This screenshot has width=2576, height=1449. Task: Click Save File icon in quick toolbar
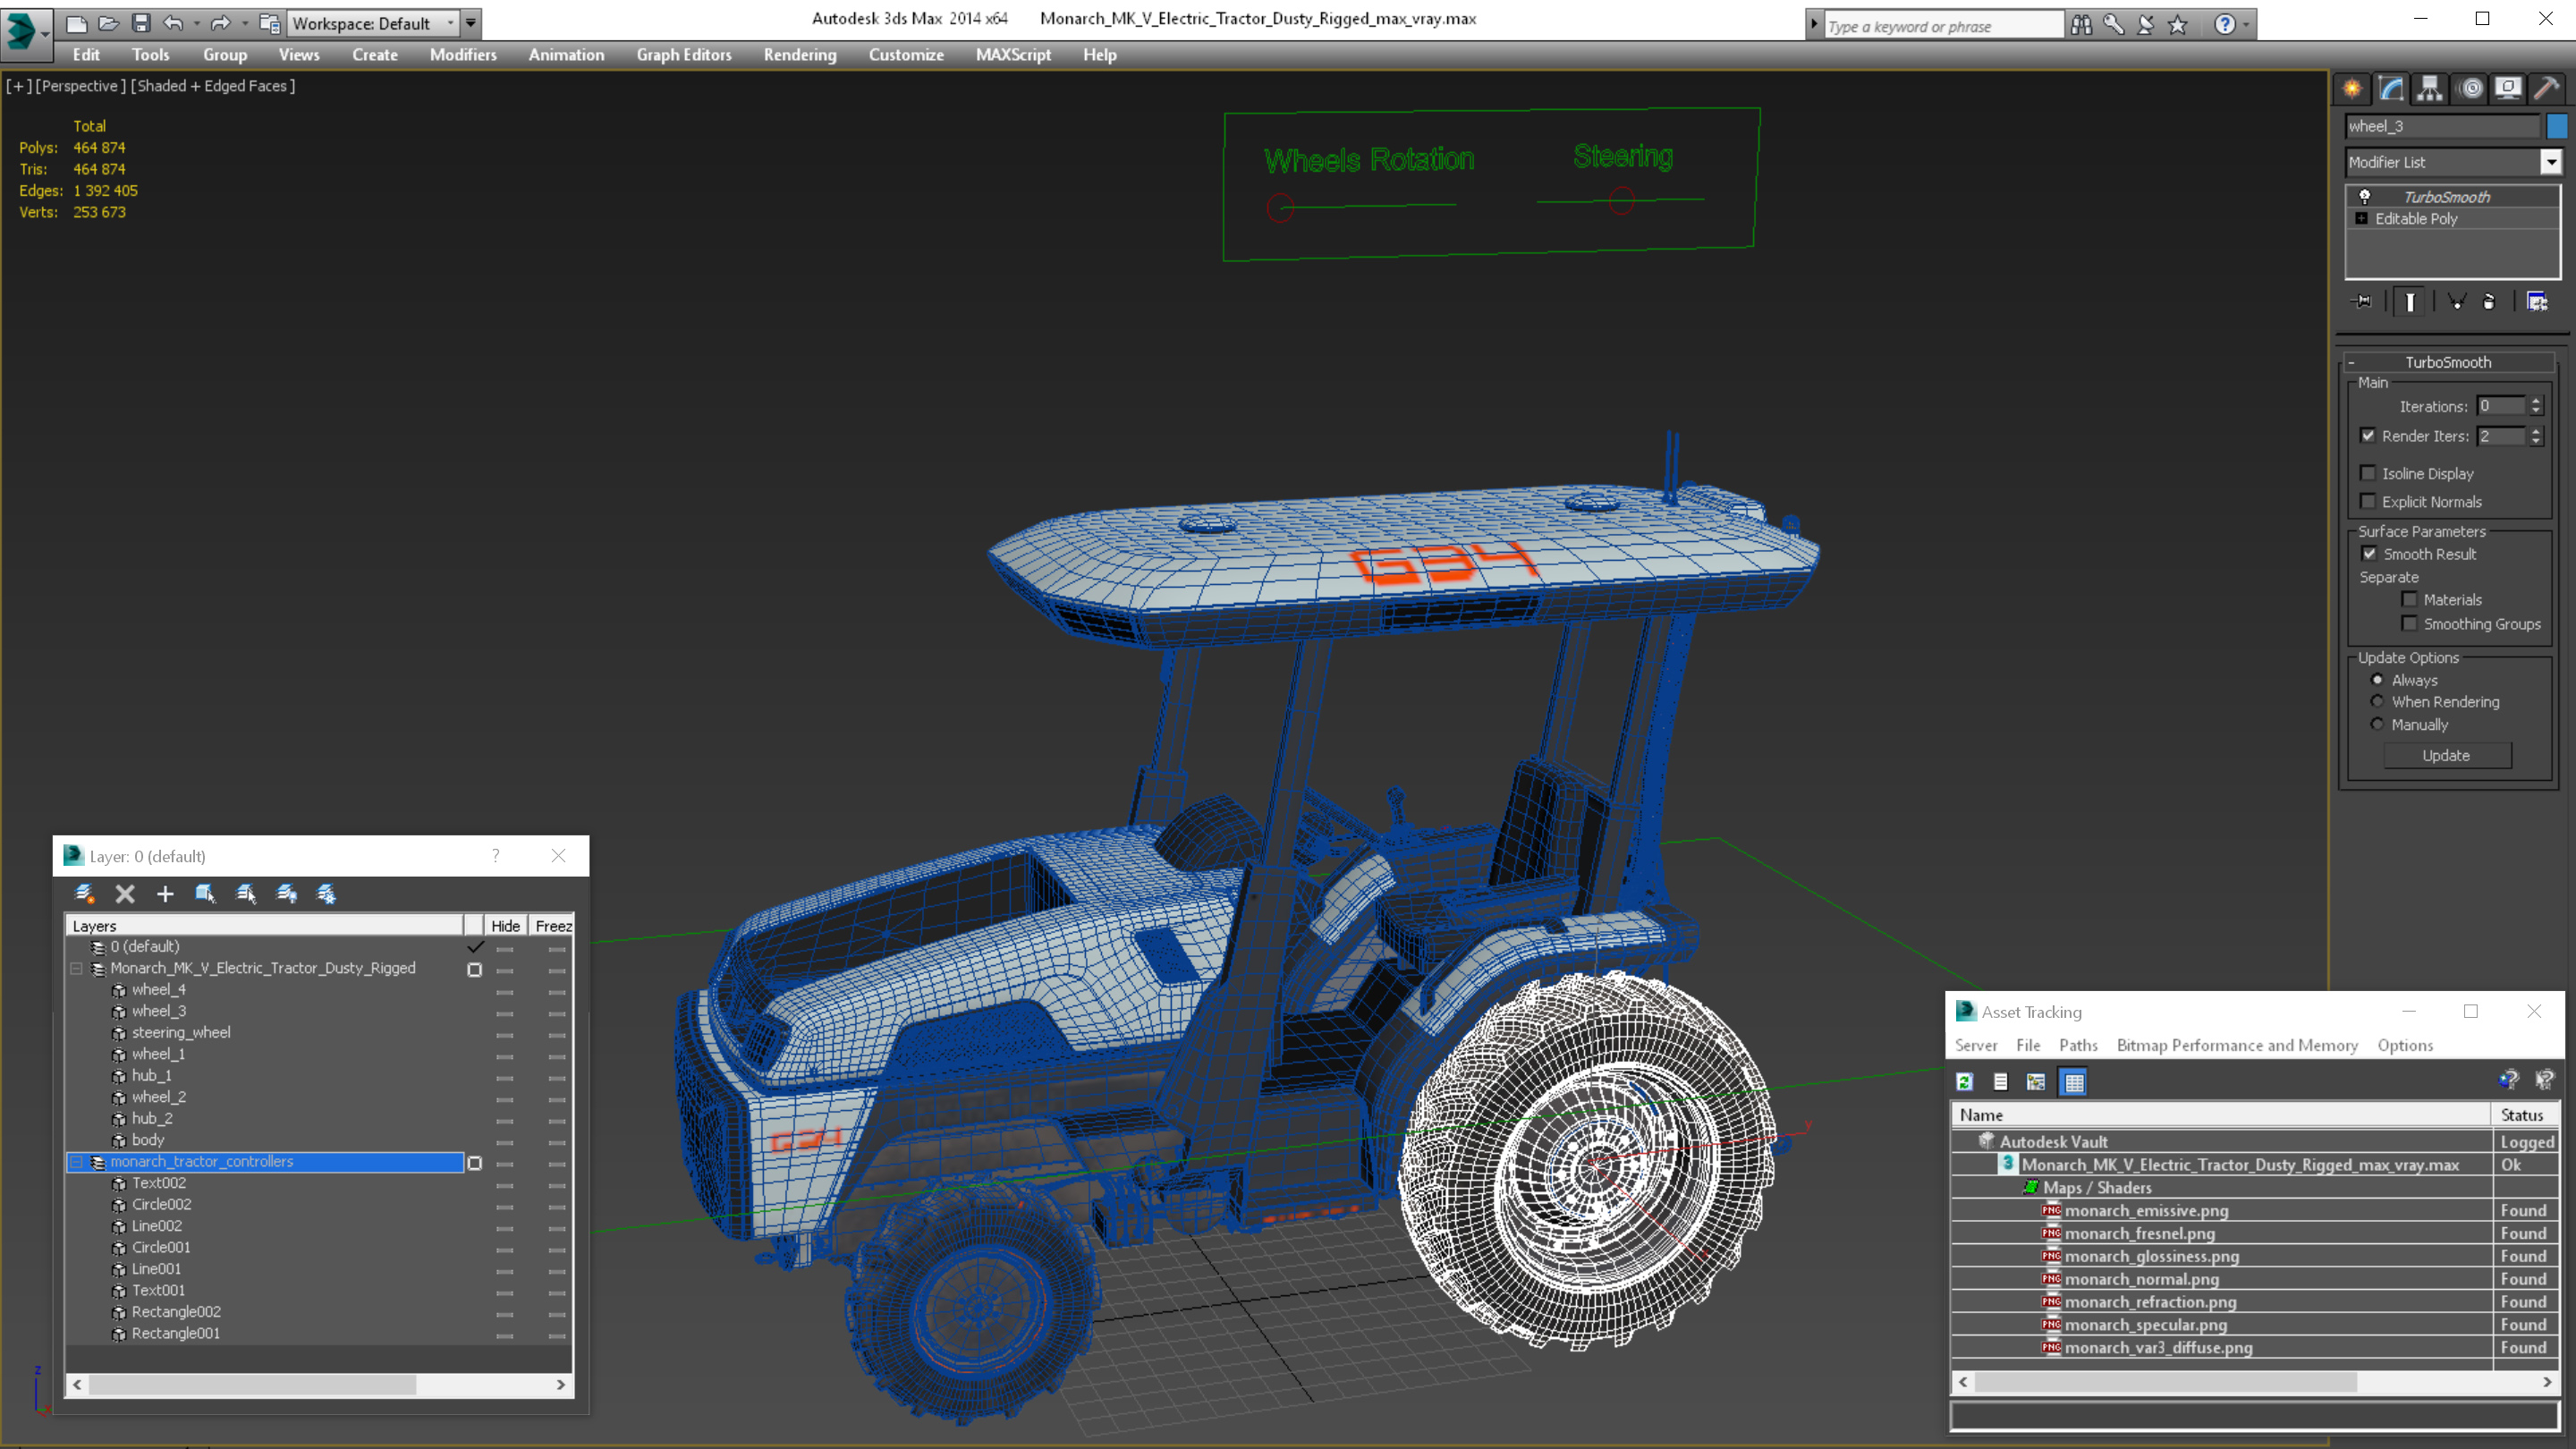coord(141,23)
